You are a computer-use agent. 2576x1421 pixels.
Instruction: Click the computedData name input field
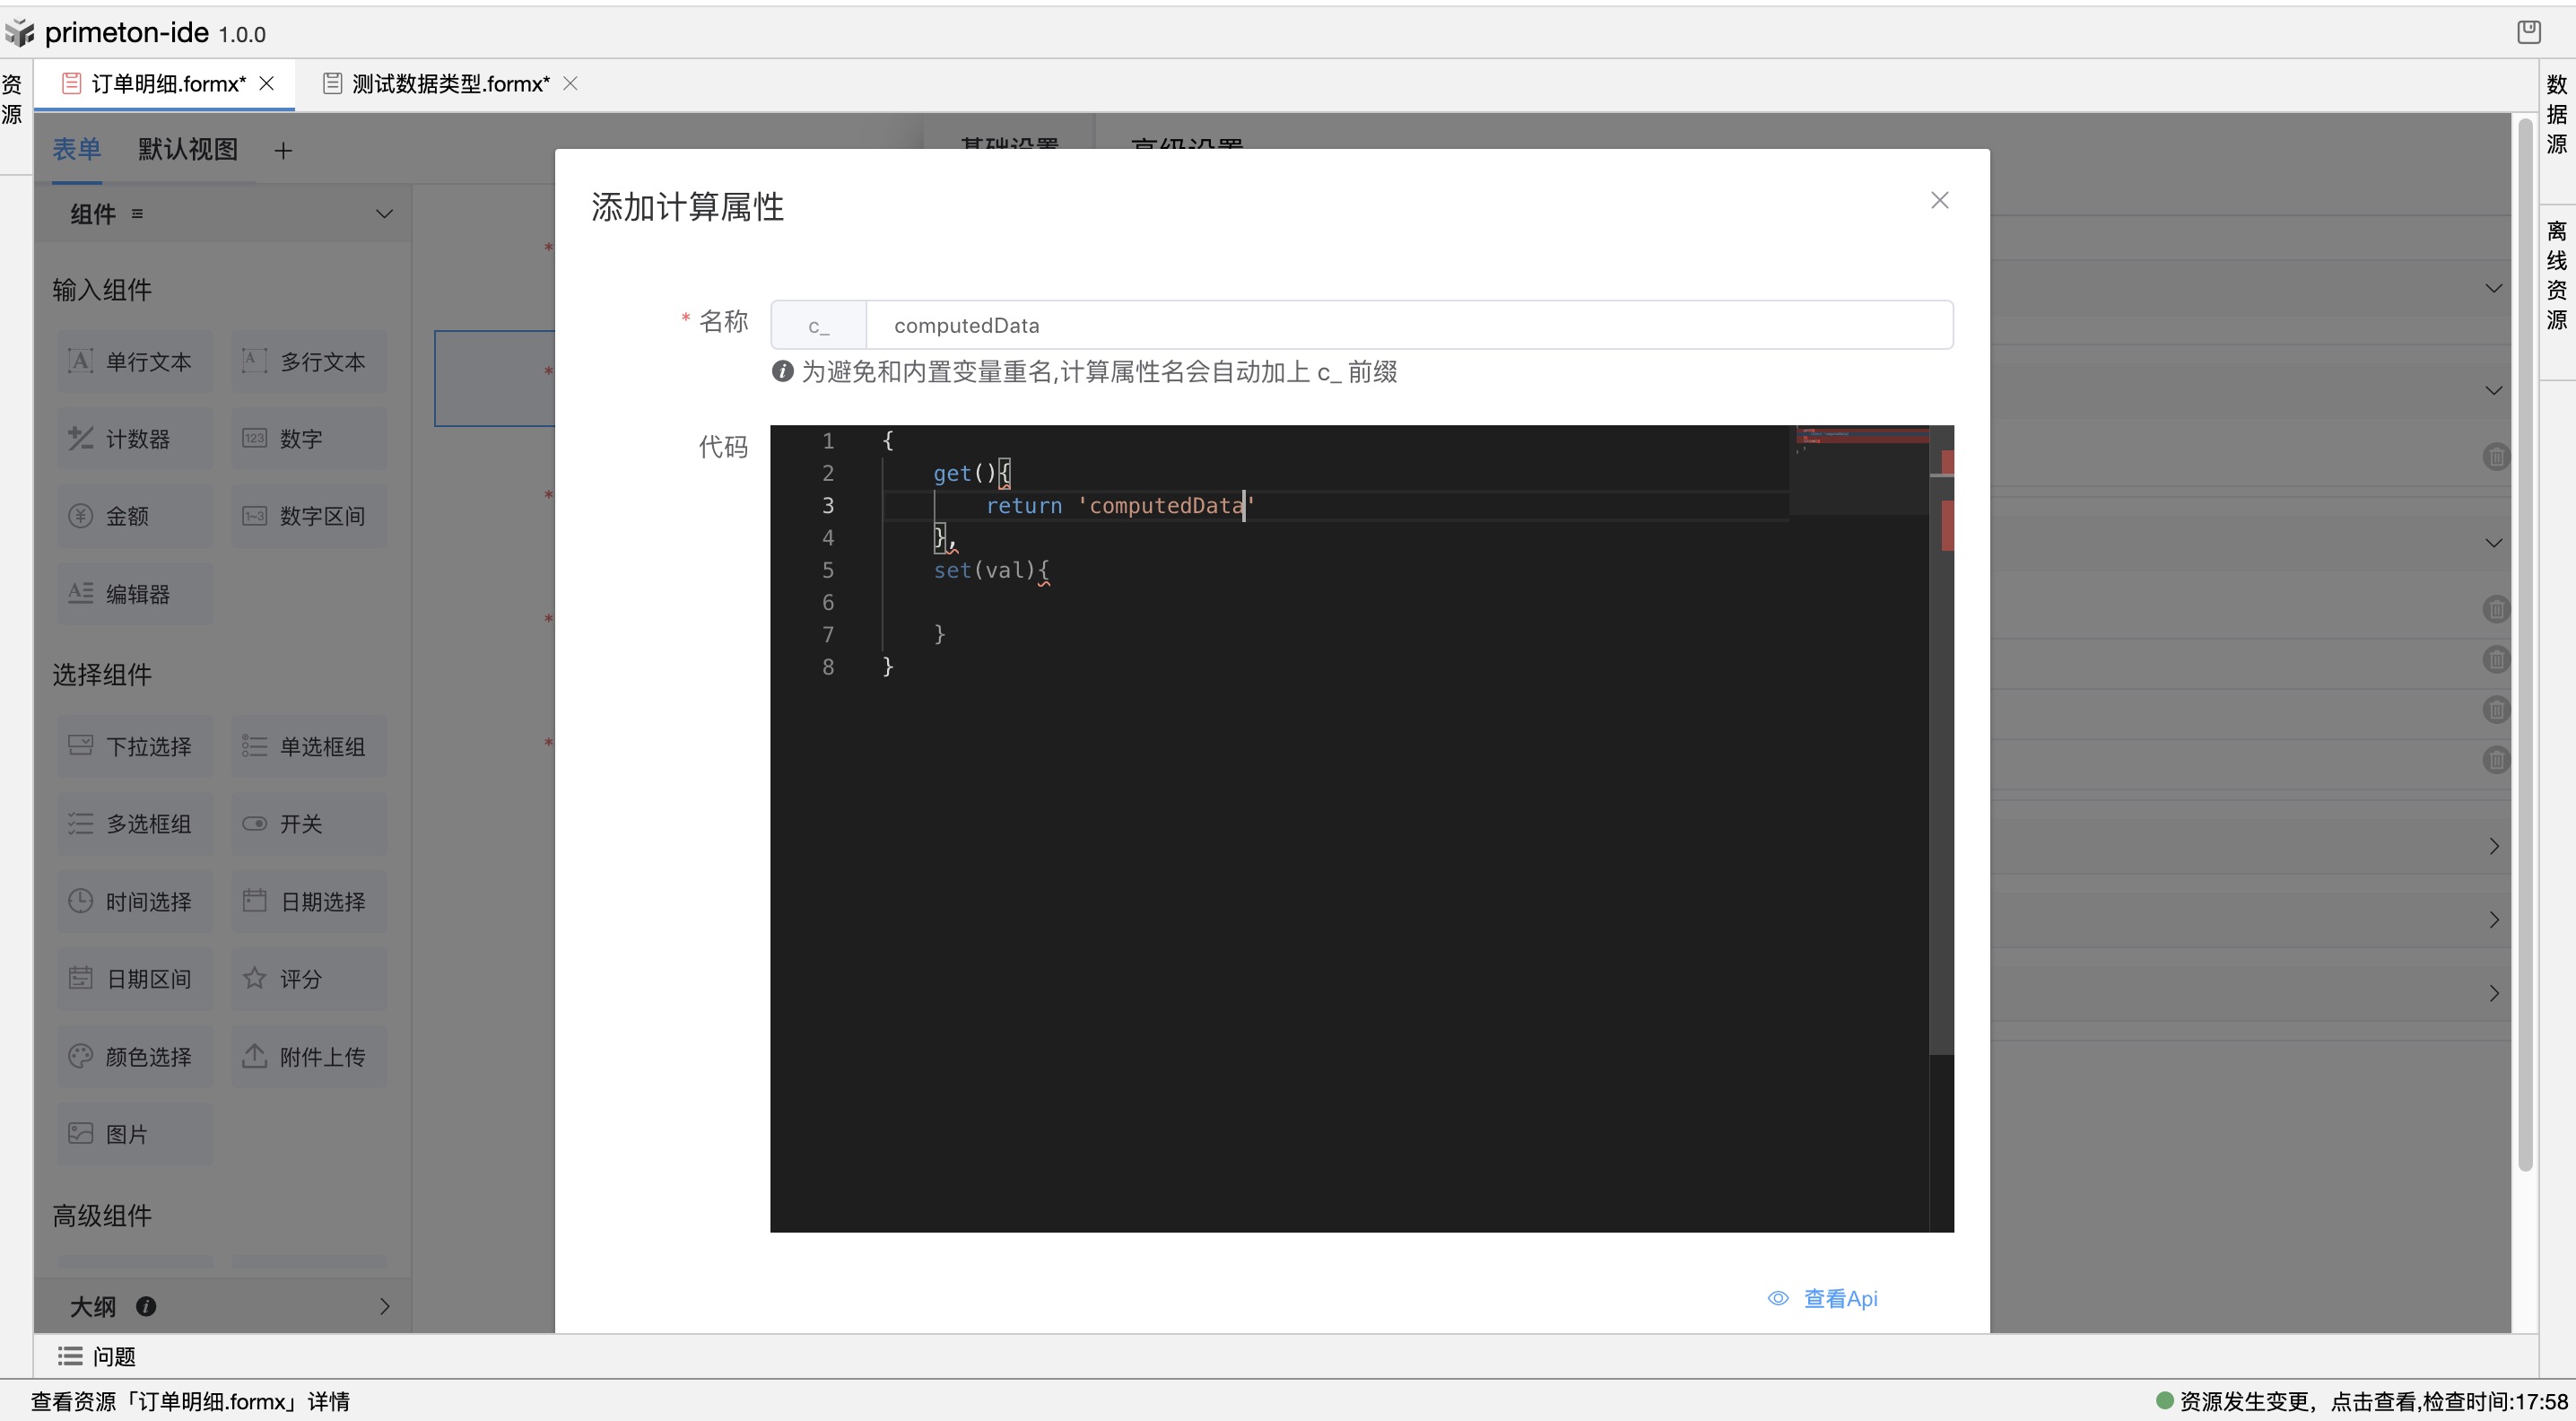coord(1408,325)
